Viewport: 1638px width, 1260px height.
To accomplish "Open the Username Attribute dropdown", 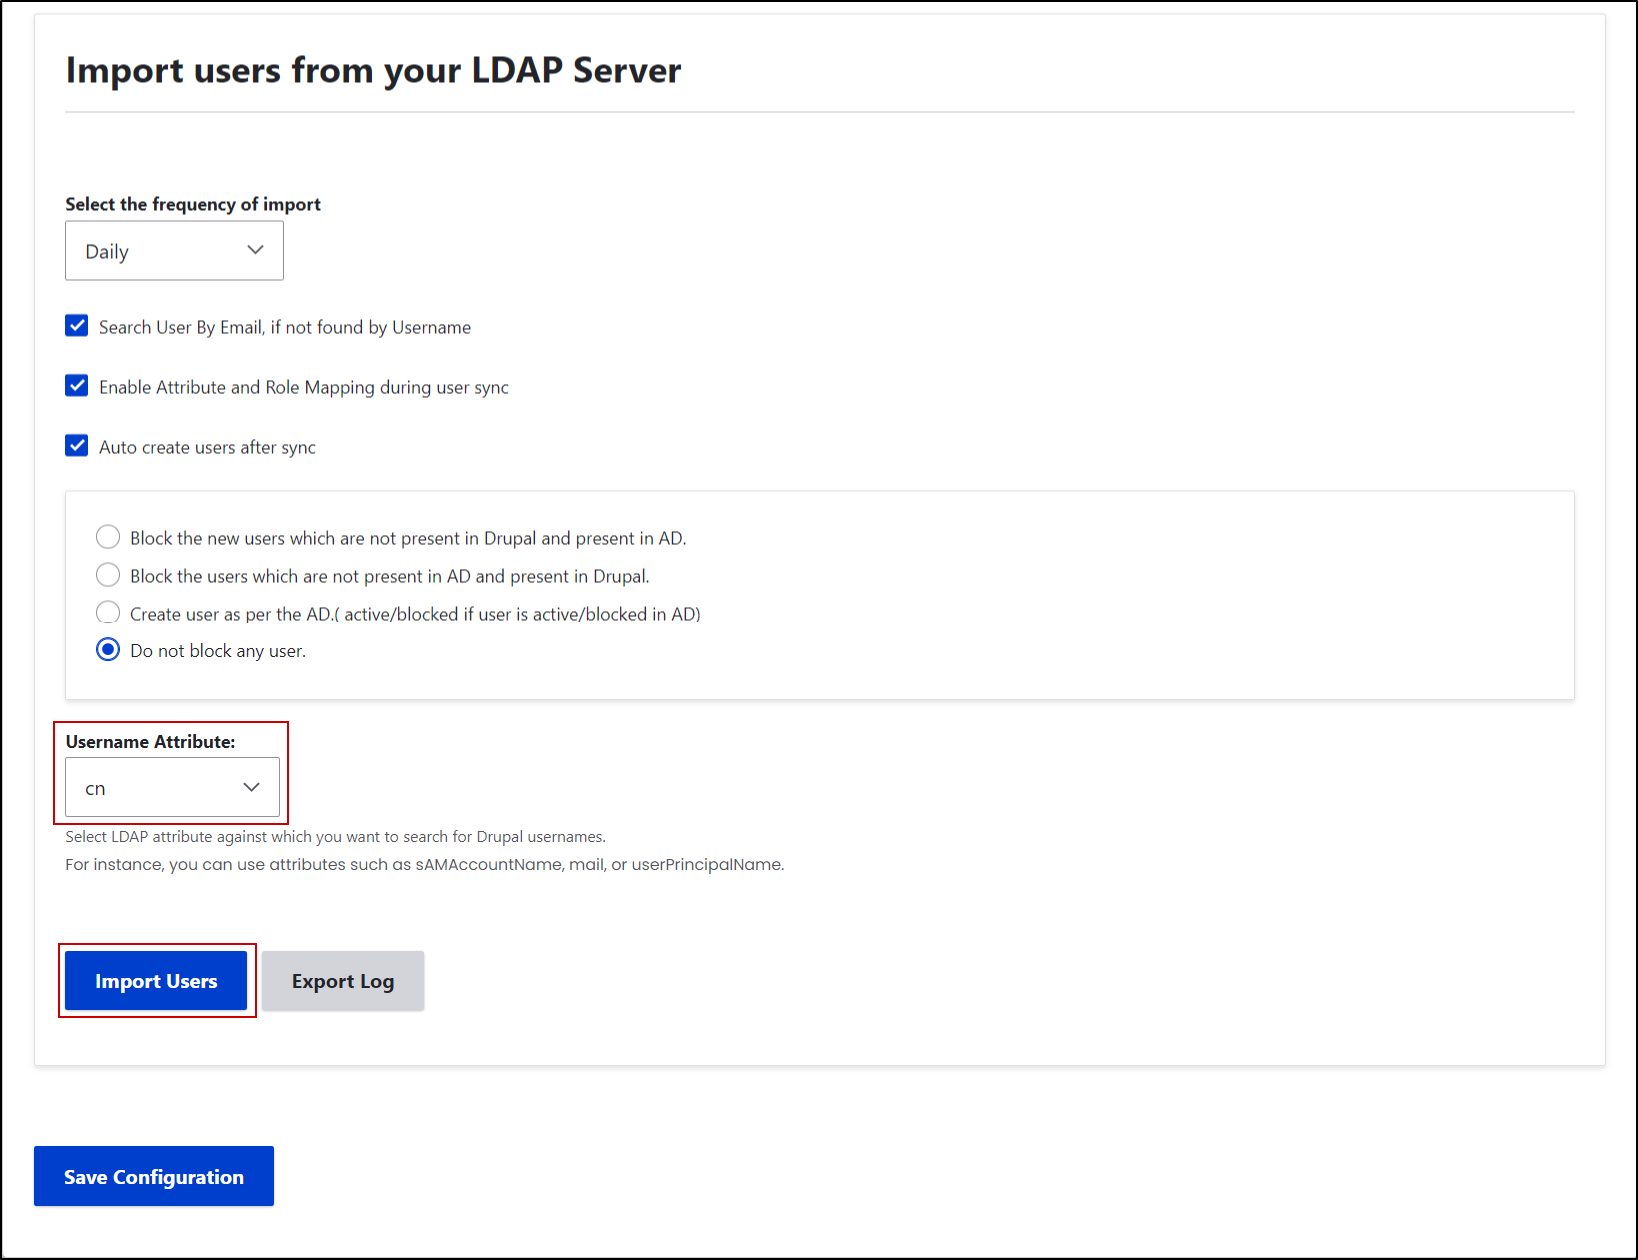I will click(x=171, y=787).
